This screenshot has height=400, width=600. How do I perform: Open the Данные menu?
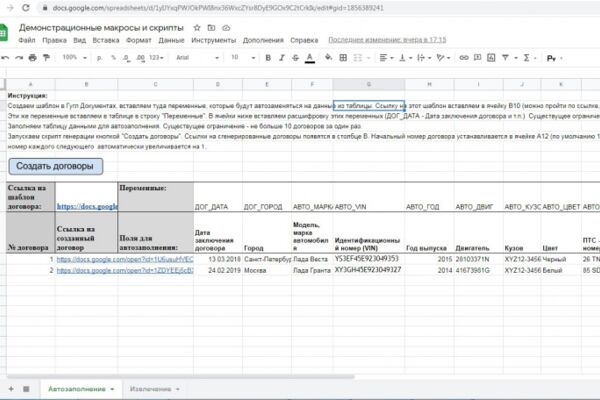click(x=171, y=40)
